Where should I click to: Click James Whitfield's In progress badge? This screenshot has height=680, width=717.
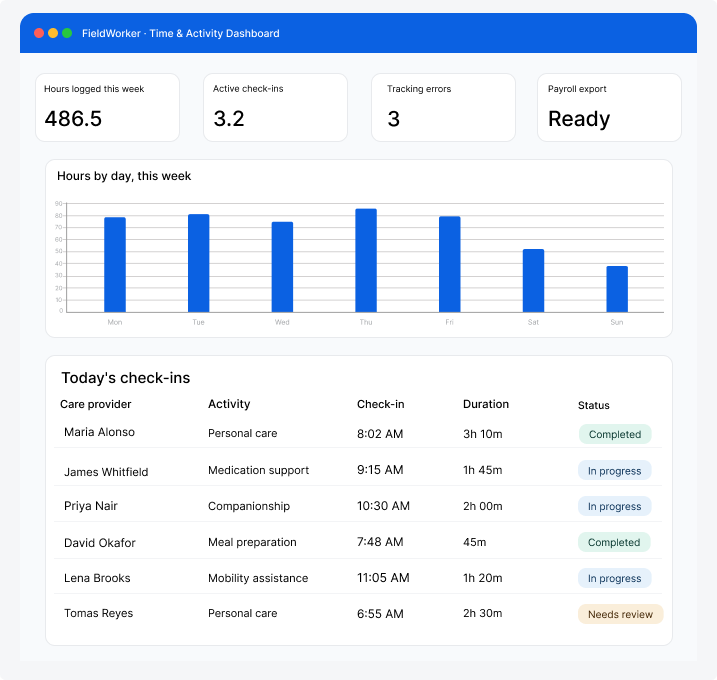(615, 471)
